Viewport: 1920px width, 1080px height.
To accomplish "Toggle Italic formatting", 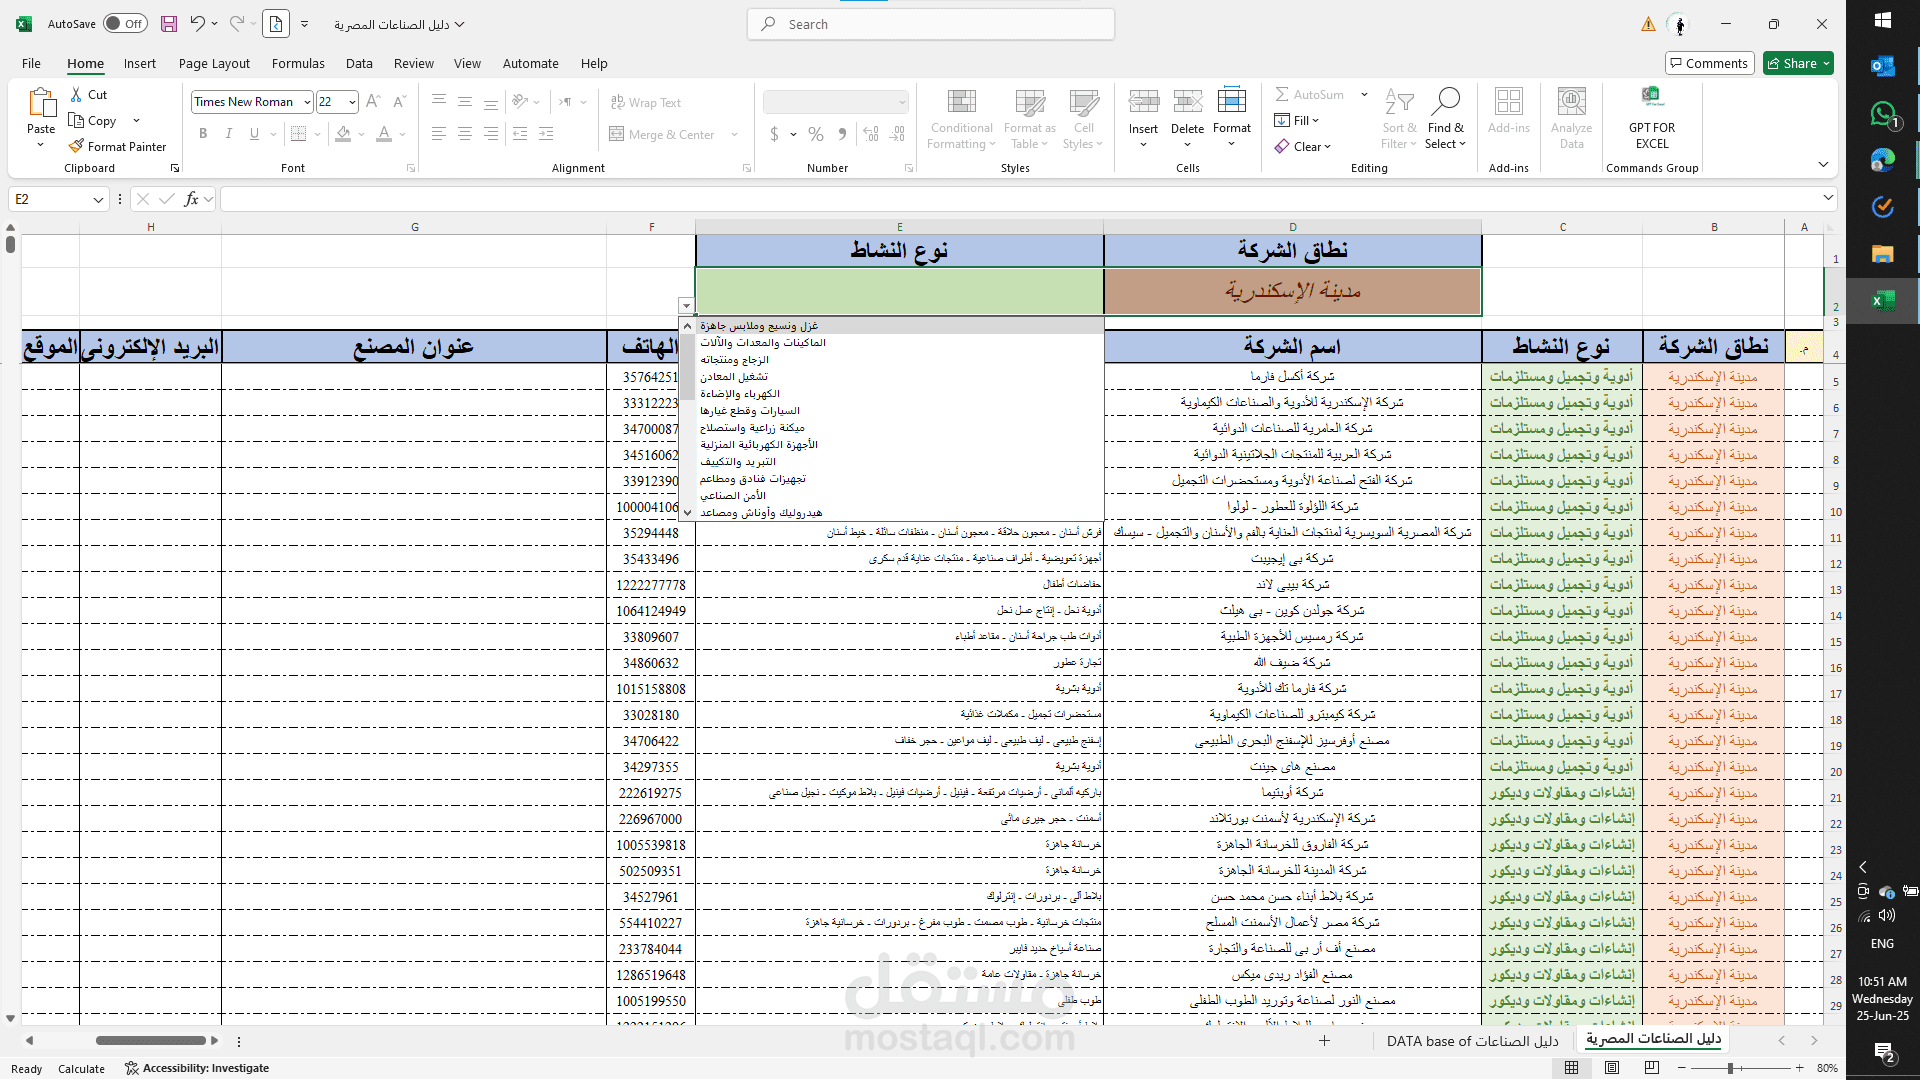I will pyautogui.click(x=228, y=133).
